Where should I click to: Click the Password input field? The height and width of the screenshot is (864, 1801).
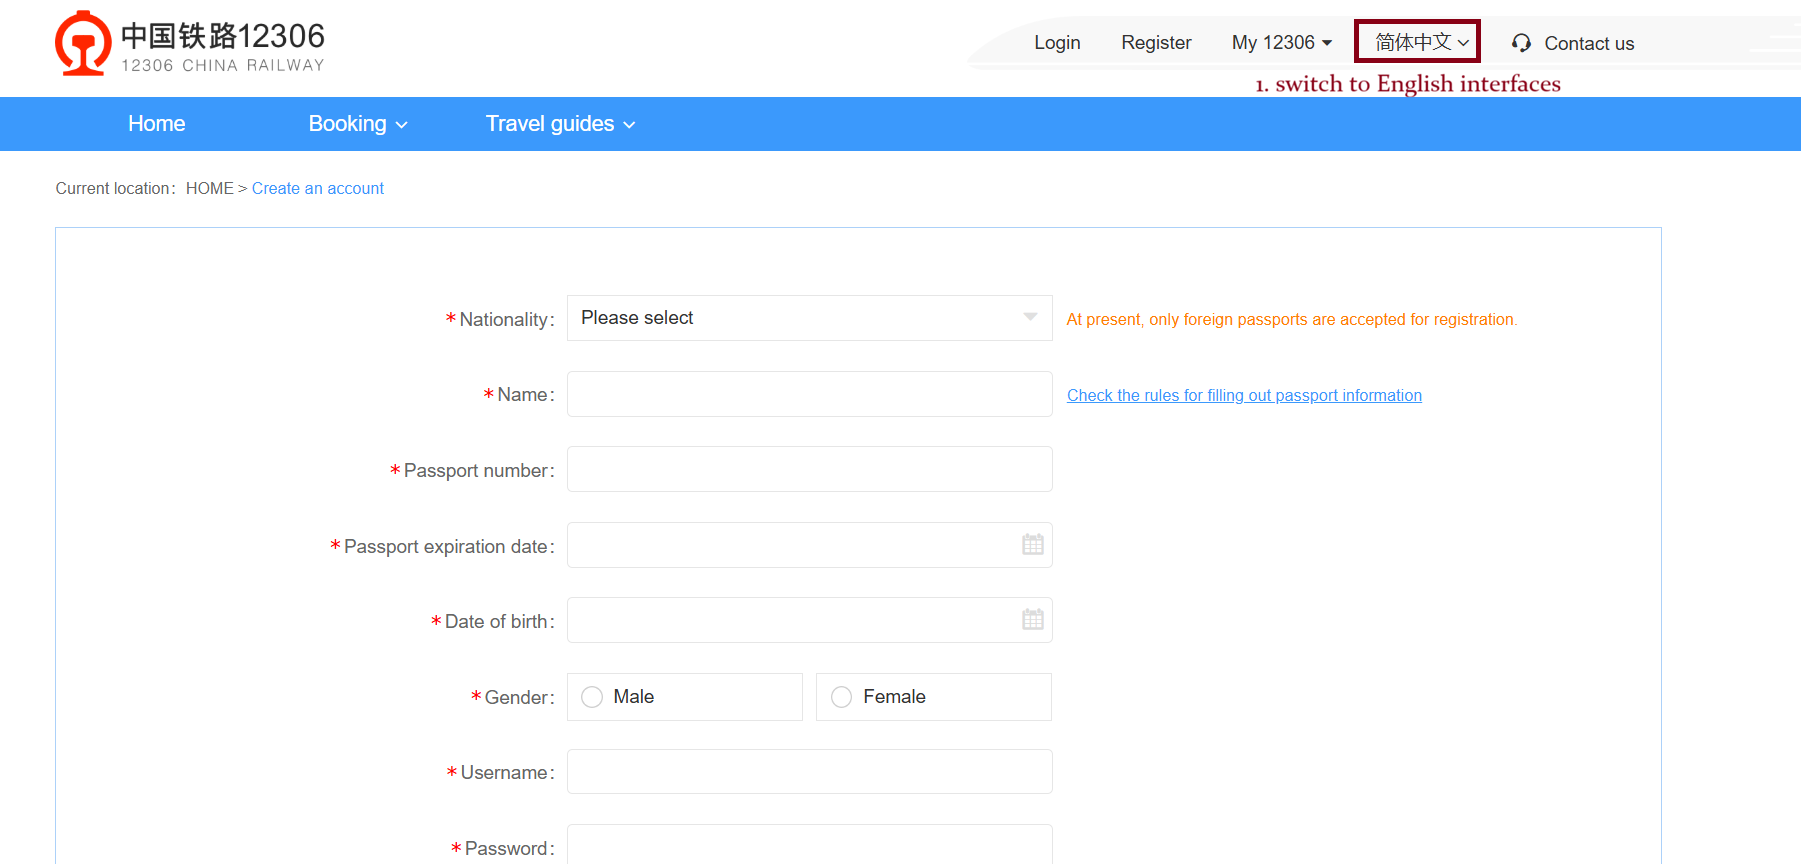tap(809, 846)
